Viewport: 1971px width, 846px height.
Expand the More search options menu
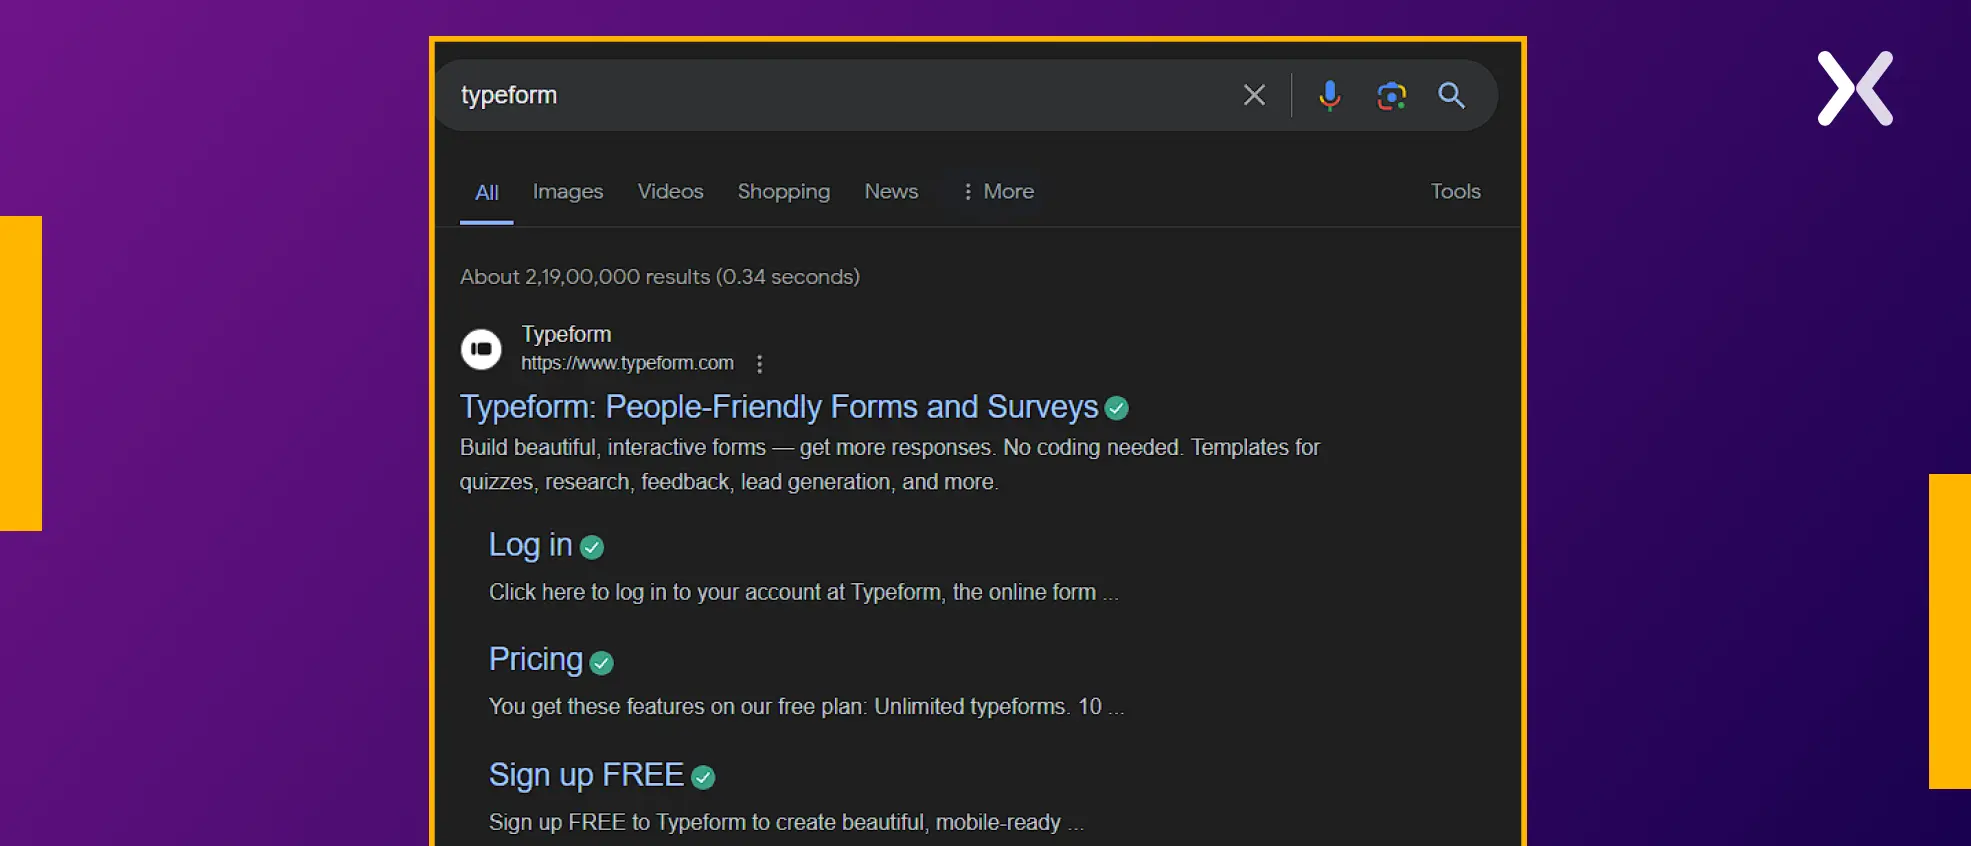998,191
